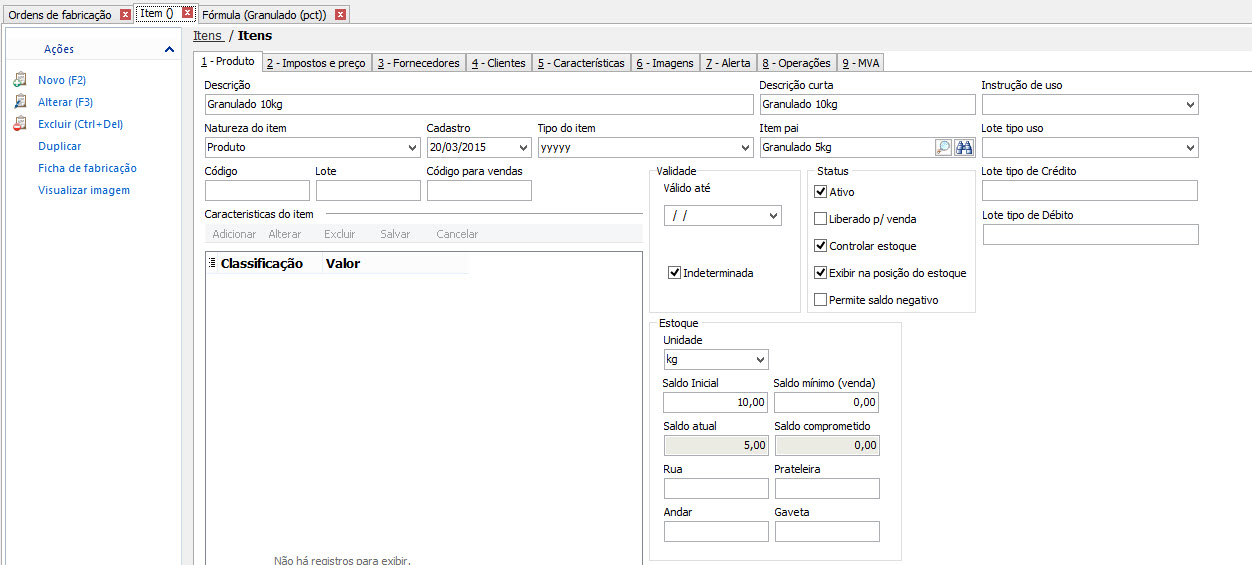Close the Item () tab

click(187, 14)
